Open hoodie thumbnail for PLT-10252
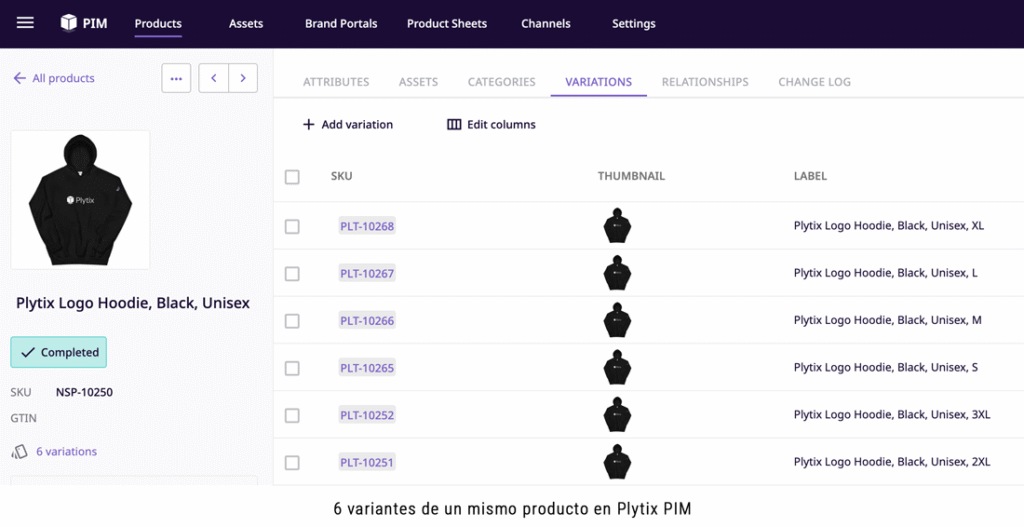1024x527 pixels. click(x=617, y=415)
